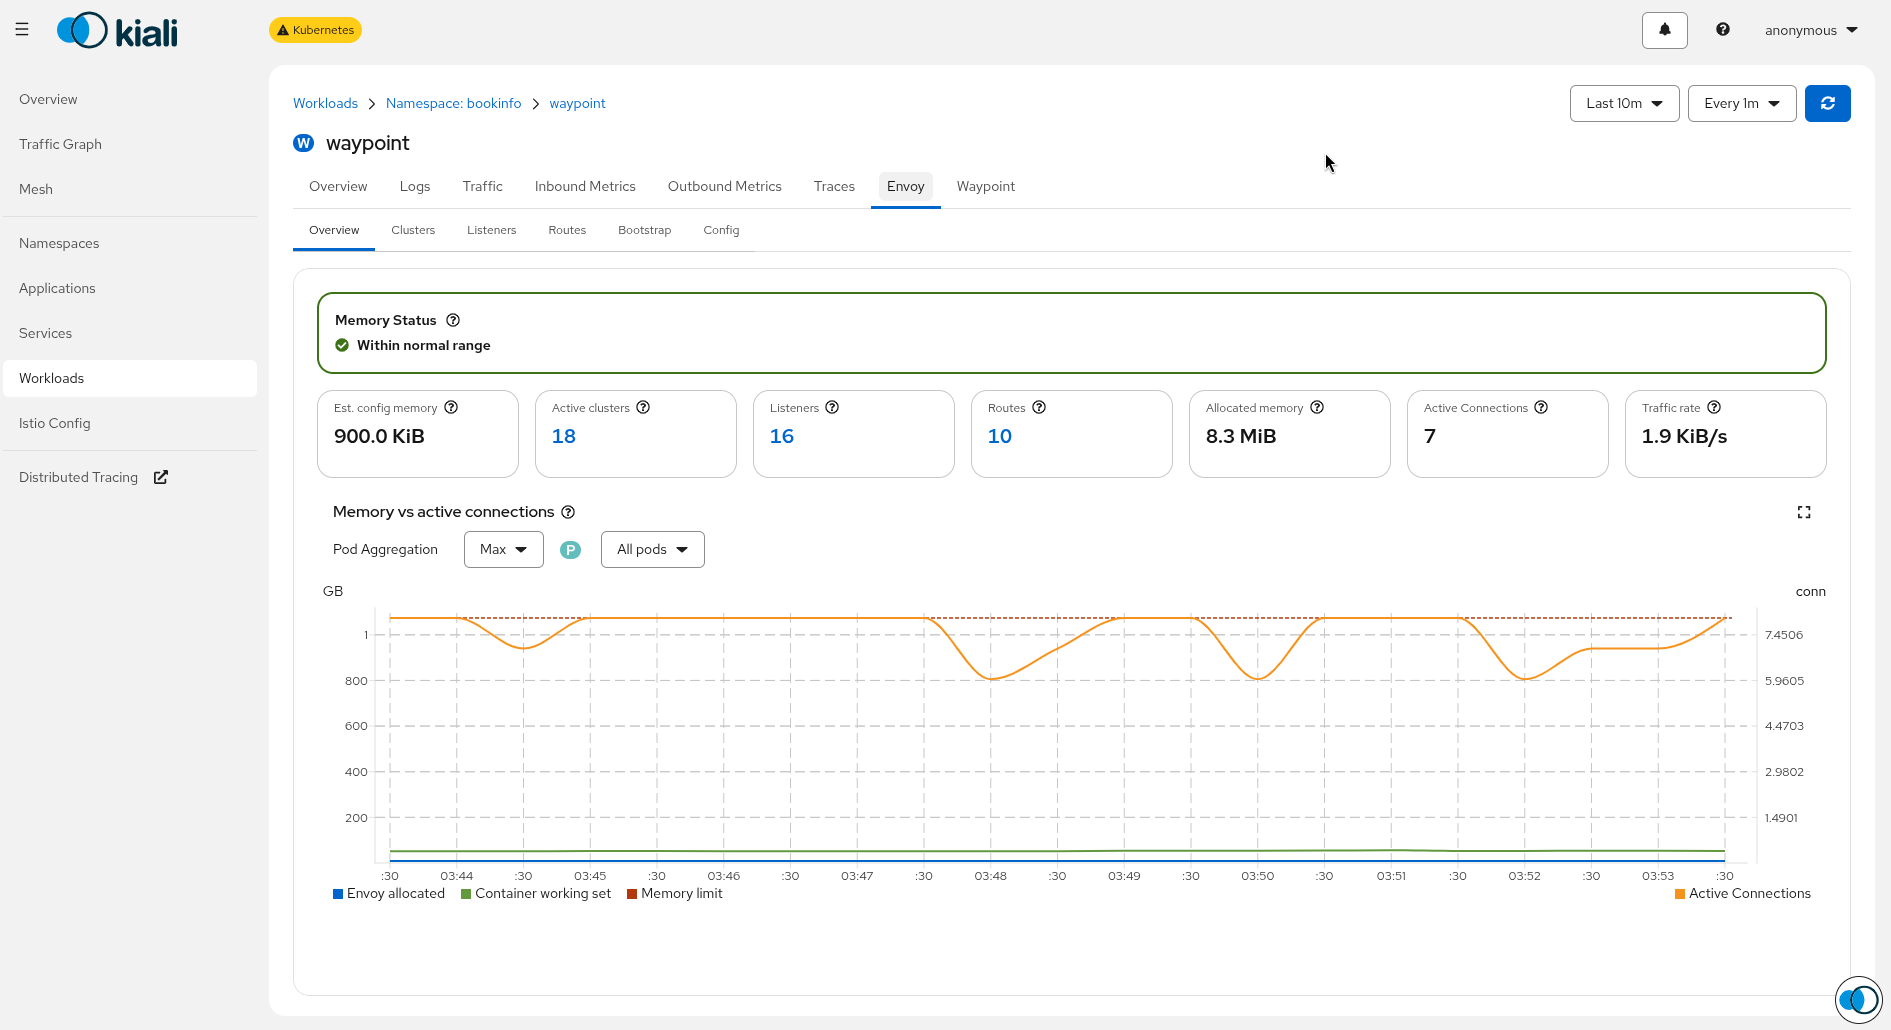Open Traffic Graph in the sidebar
Screen dimensions: 1891x1030
point(130,144)
